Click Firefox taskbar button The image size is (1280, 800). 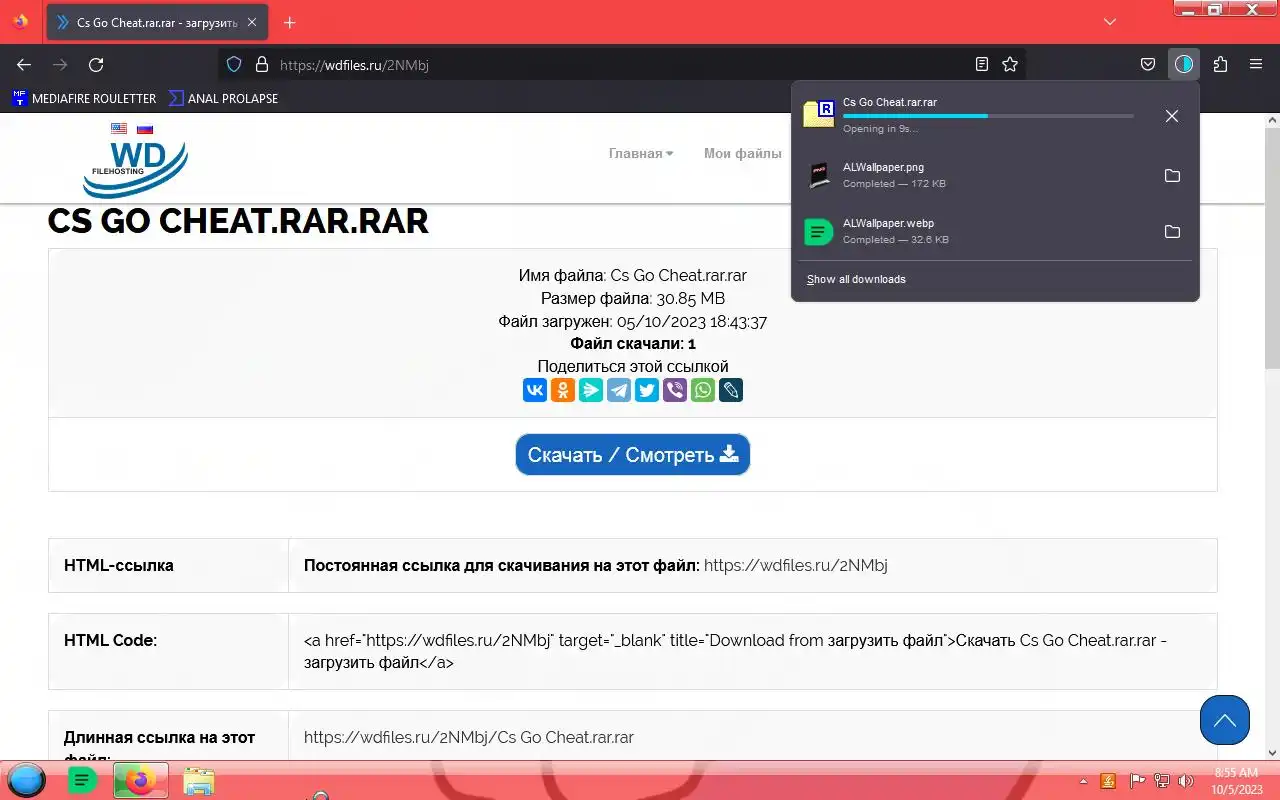[x=140, y=780]
